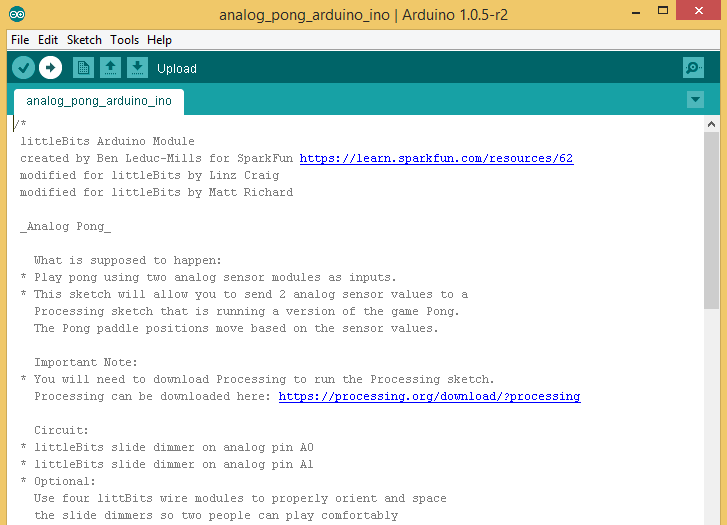Click the comment opener "/*" on the first line
This screenshot has height=525, width=727.
click(20, 124)
